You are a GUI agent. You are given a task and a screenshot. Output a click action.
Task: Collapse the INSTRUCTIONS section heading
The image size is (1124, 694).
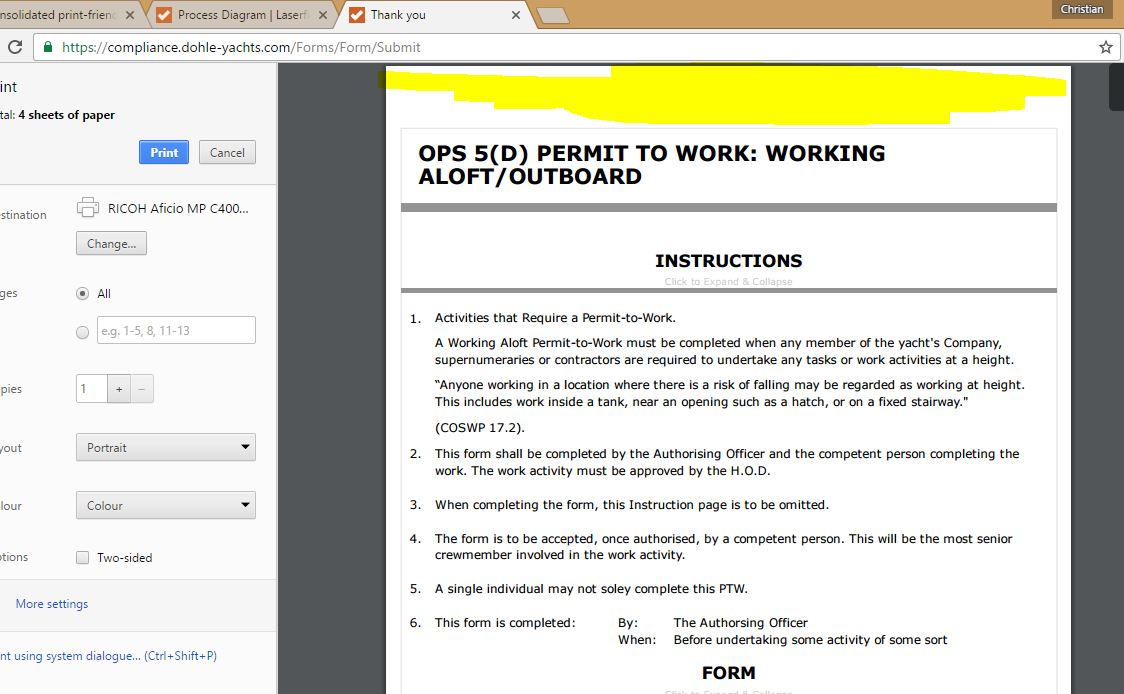728,260
